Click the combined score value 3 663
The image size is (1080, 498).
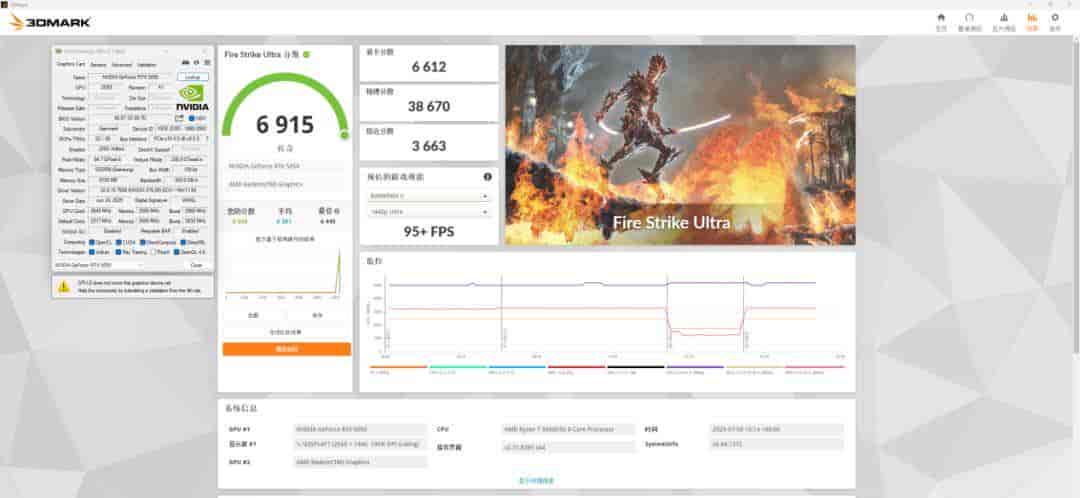click(x=429, y=145)
